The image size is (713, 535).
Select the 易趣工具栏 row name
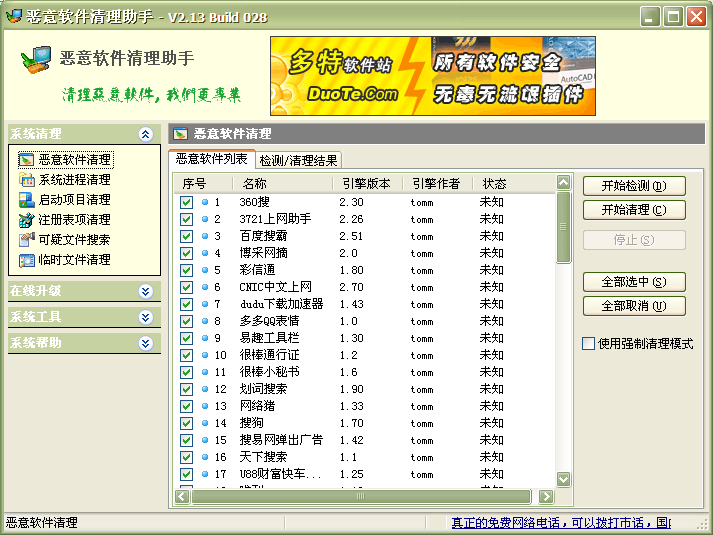click(269, 338)
